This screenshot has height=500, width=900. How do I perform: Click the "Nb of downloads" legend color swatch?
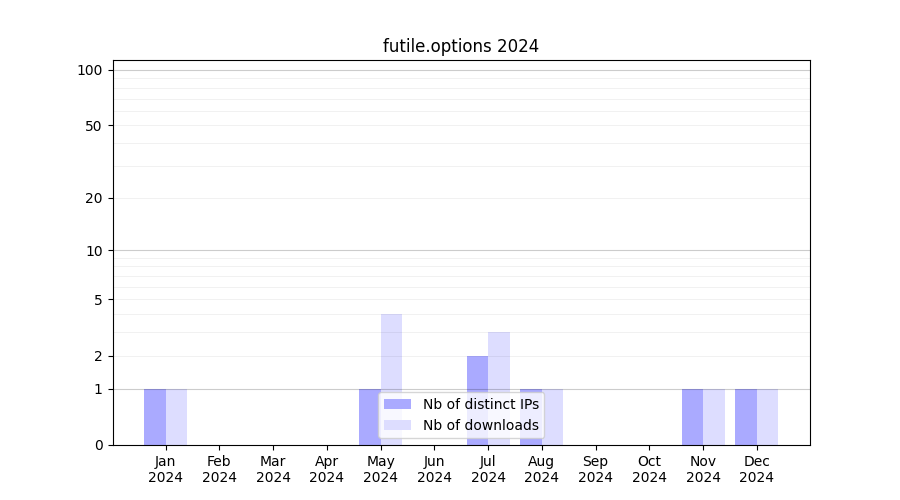tap(397, 425)
